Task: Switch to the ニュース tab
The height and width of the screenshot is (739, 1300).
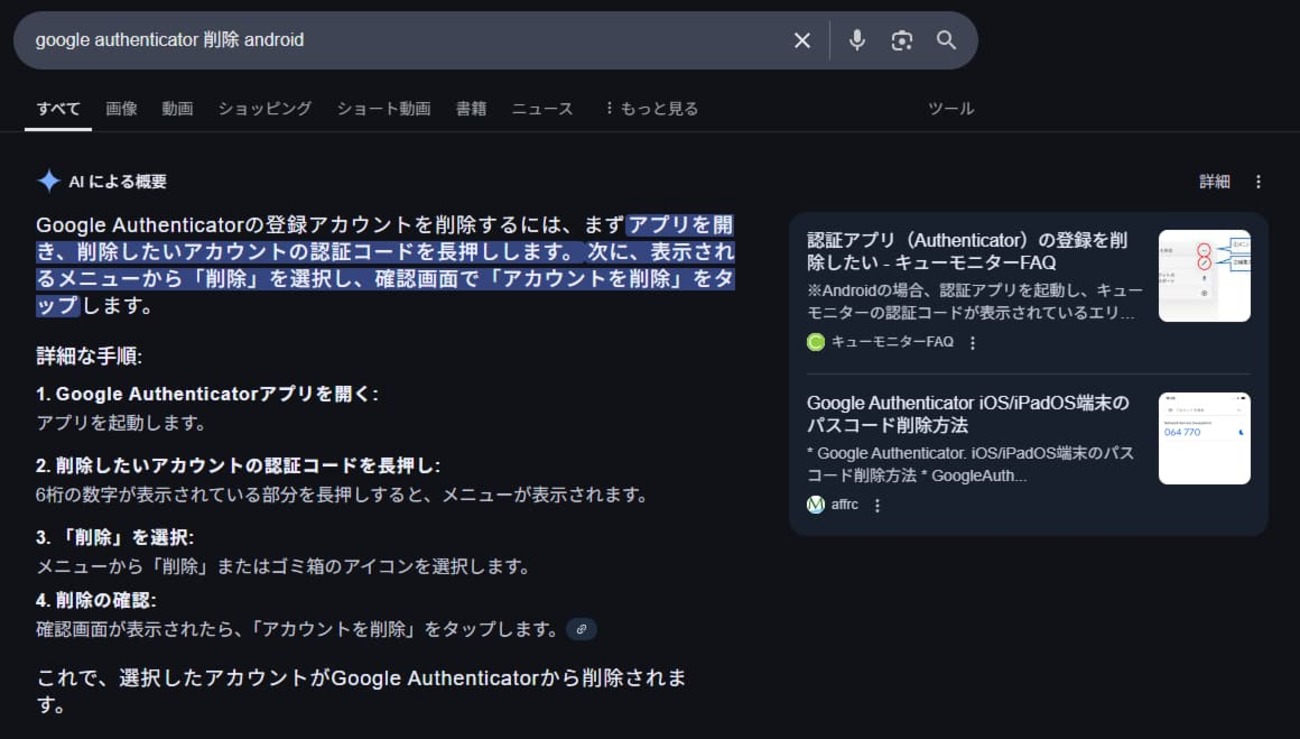Action: (x=542, y=108)
